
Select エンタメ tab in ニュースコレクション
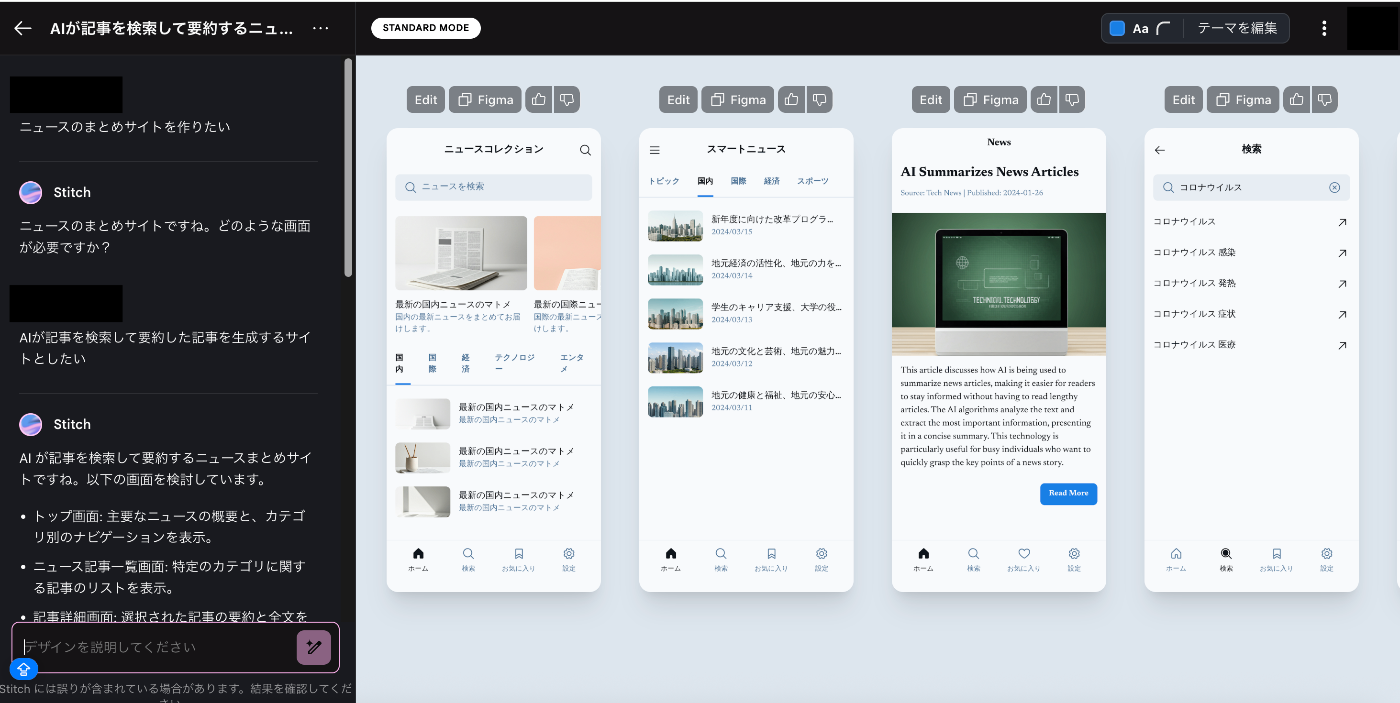(572, 363)
